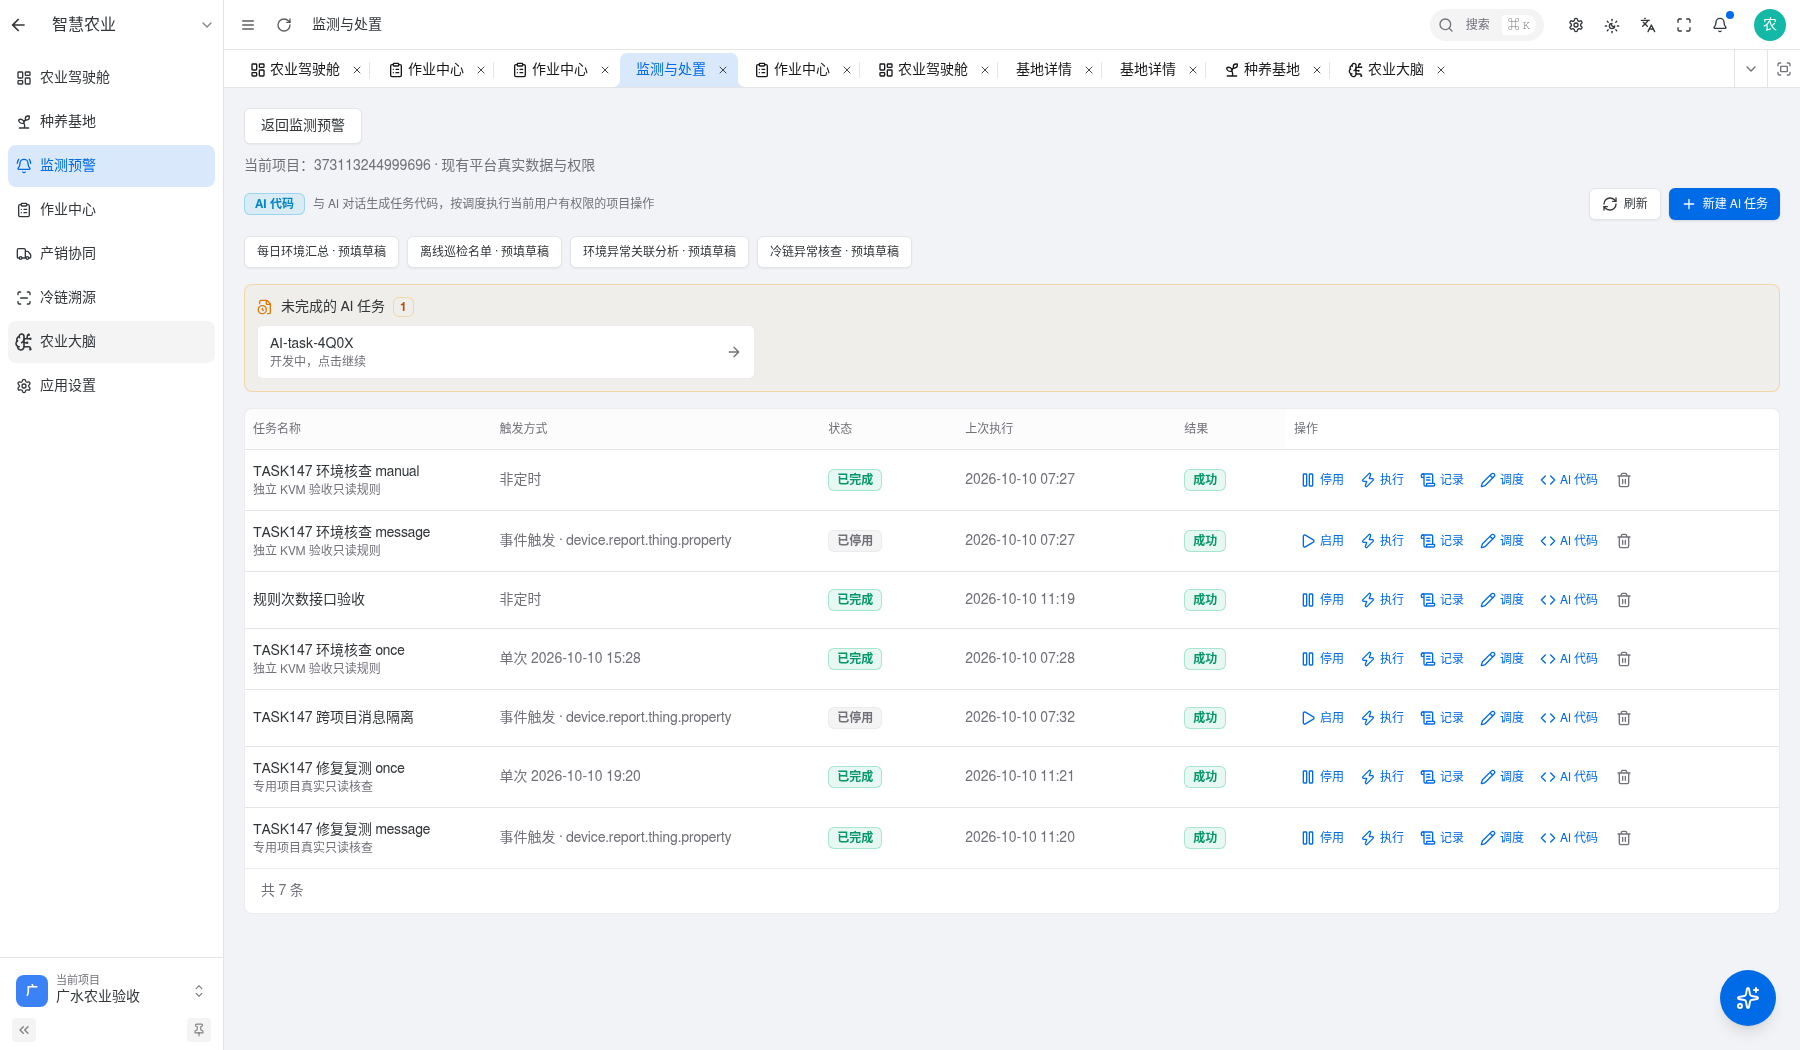Click 返回监测预警 button

(303, 126)
